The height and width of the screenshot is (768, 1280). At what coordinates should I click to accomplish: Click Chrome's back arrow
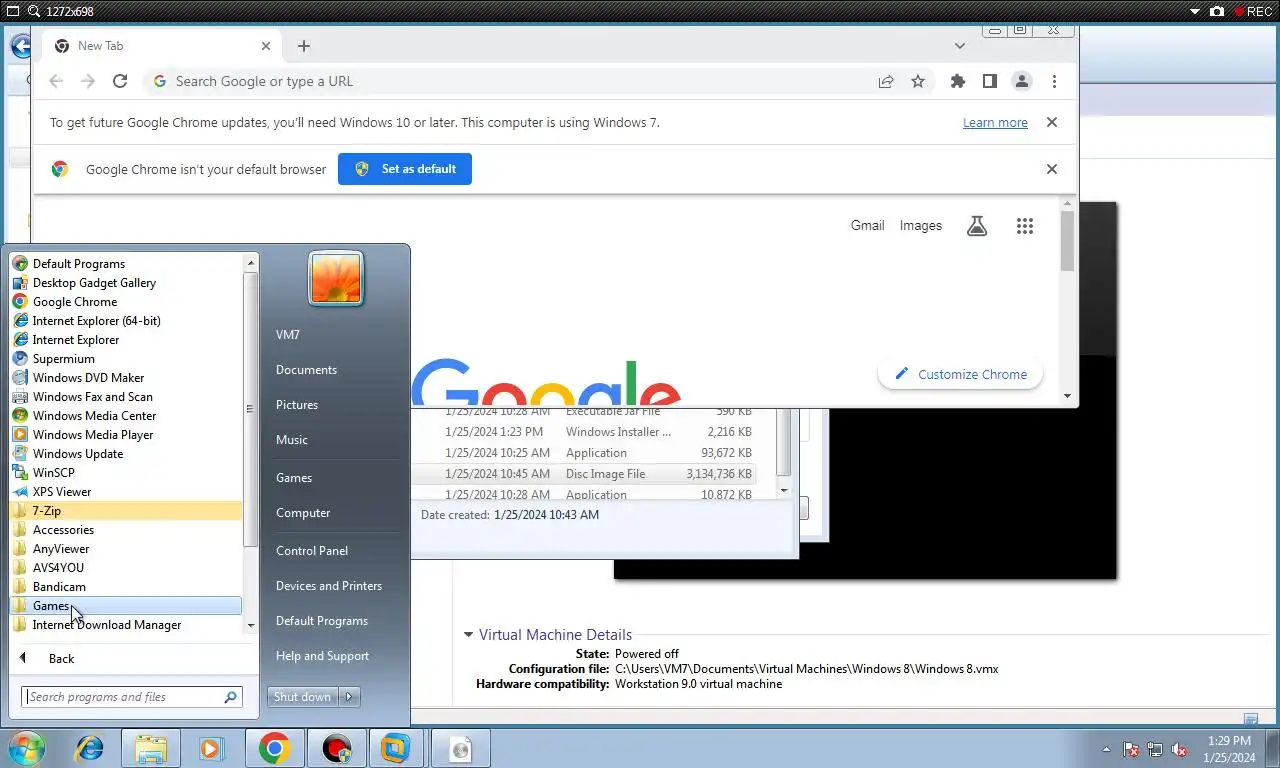[56, 82]
